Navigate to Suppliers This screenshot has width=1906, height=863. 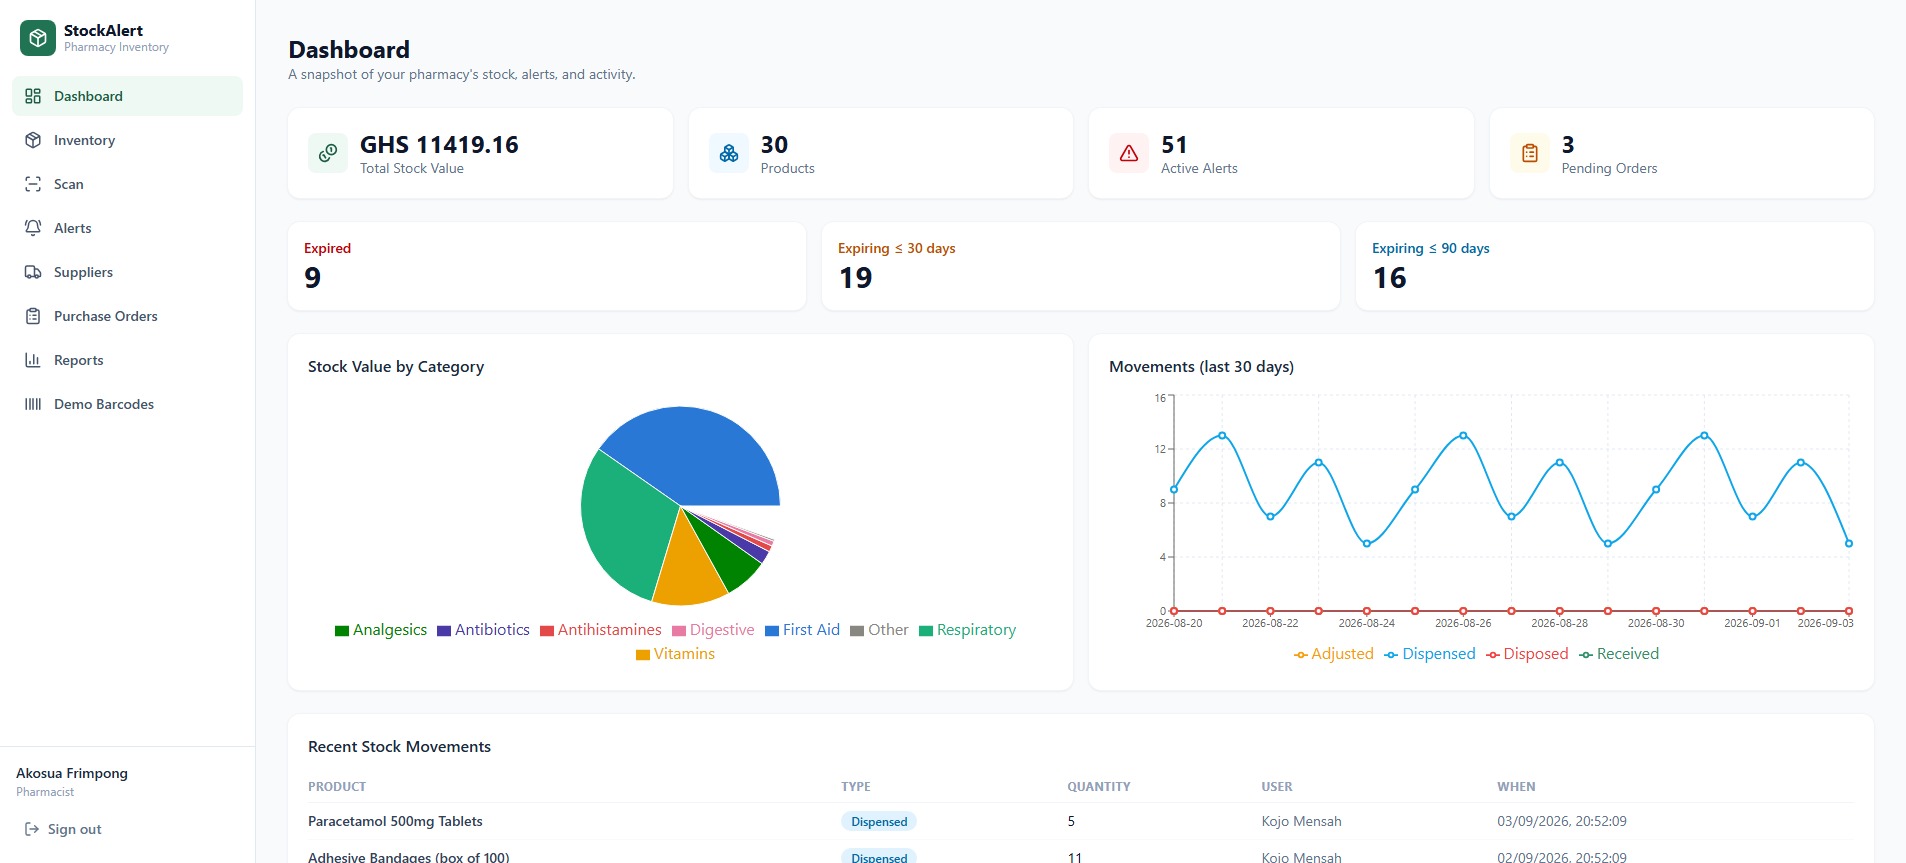[x=127, y=272]
